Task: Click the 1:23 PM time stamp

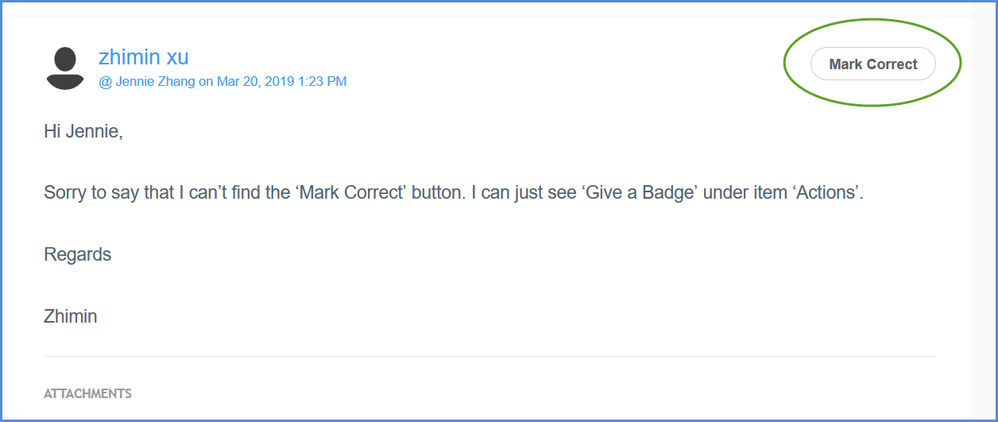Action: click(x=323, y=82)
